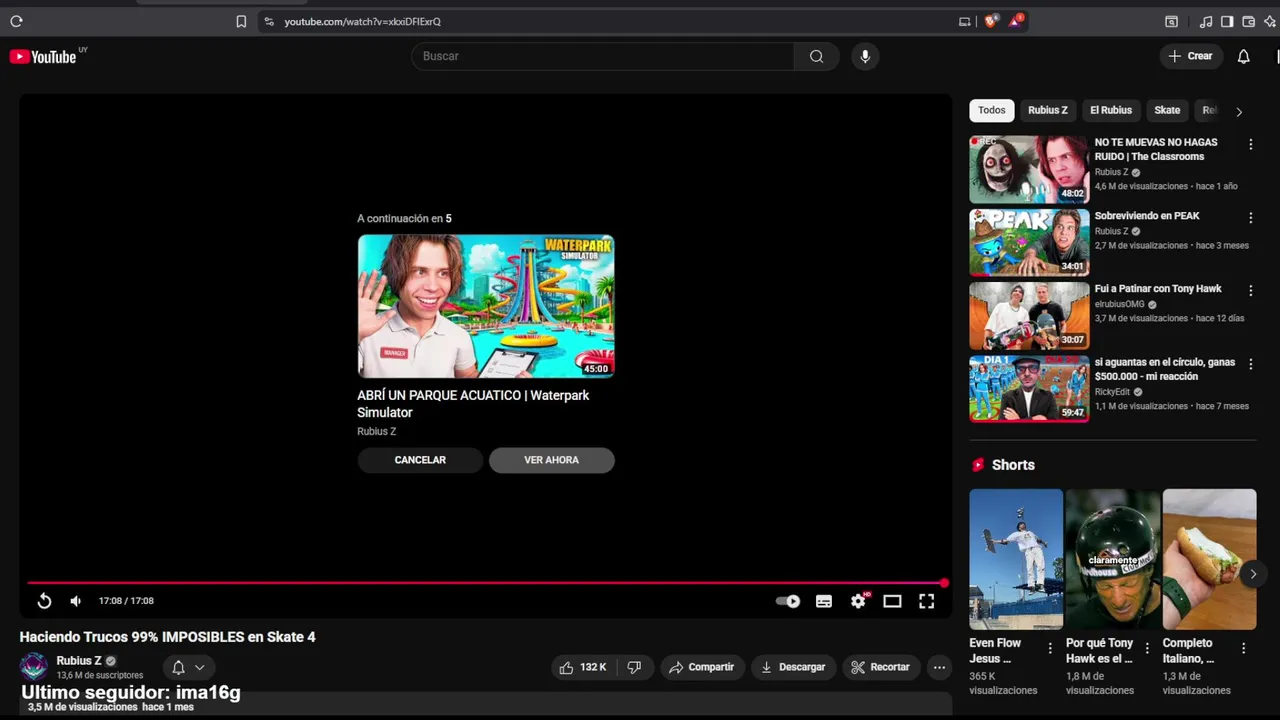
Task: Click the Crear button
Action: 1191,56
